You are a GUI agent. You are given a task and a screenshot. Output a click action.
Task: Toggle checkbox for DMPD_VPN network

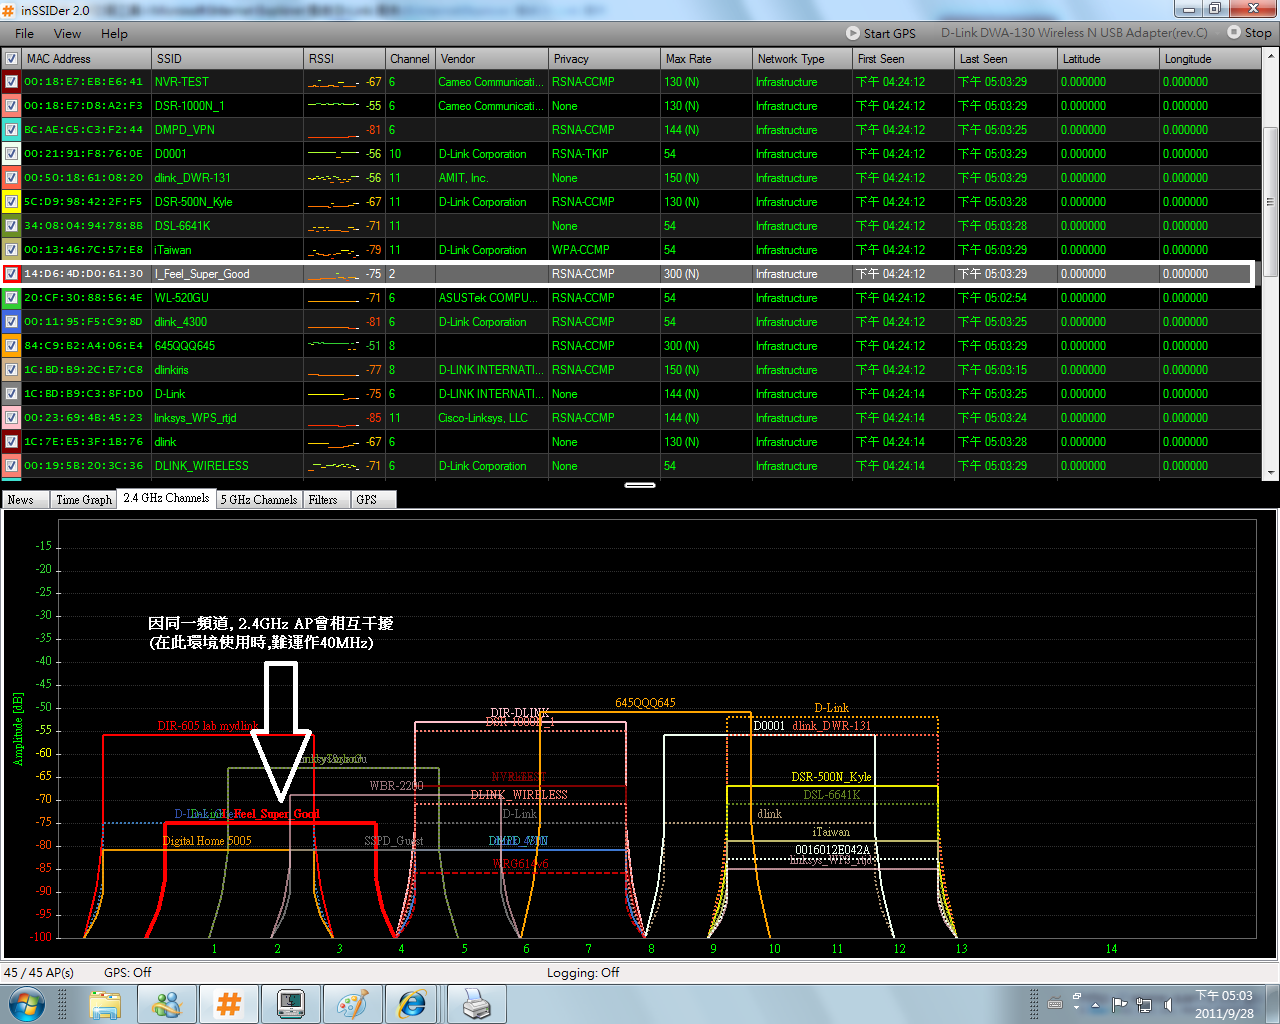tap(11, 130)
